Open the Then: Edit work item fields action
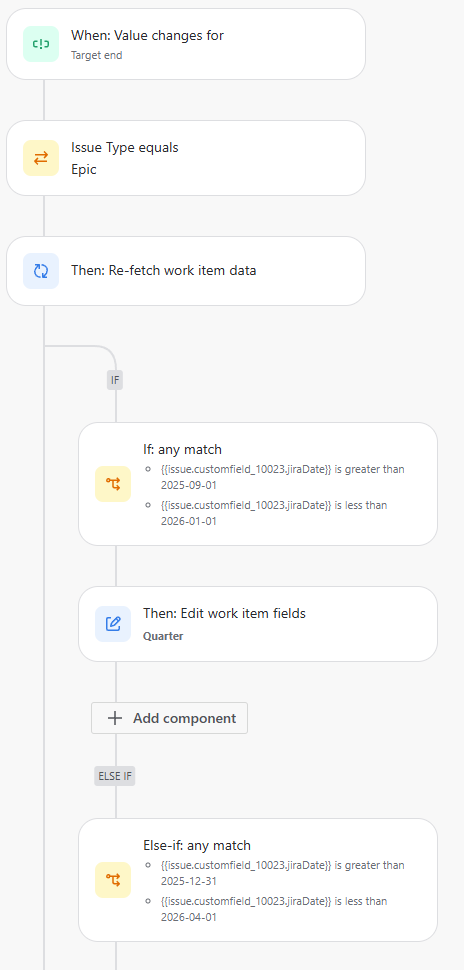The height and width of the screenshot is (970, 464). (258, 624)
